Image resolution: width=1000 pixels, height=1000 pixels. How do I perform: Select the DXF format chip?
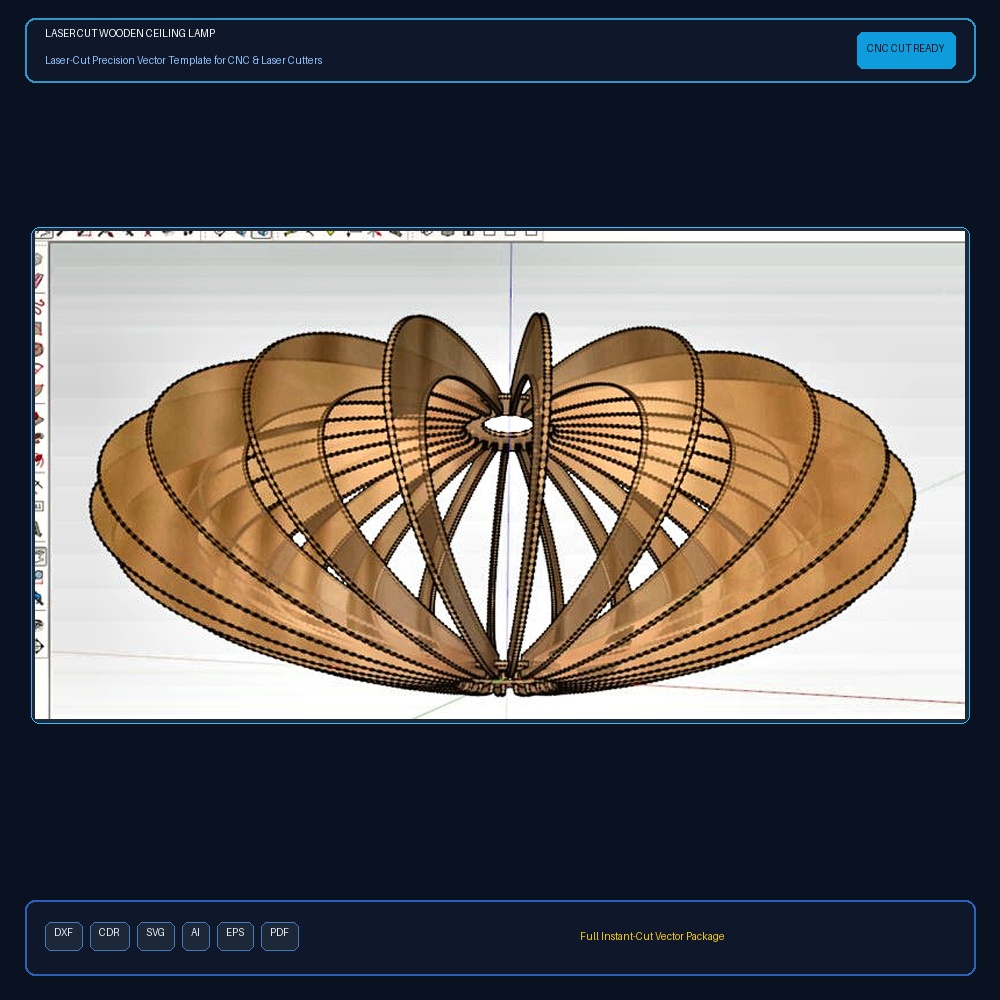[x=64, y=936]
